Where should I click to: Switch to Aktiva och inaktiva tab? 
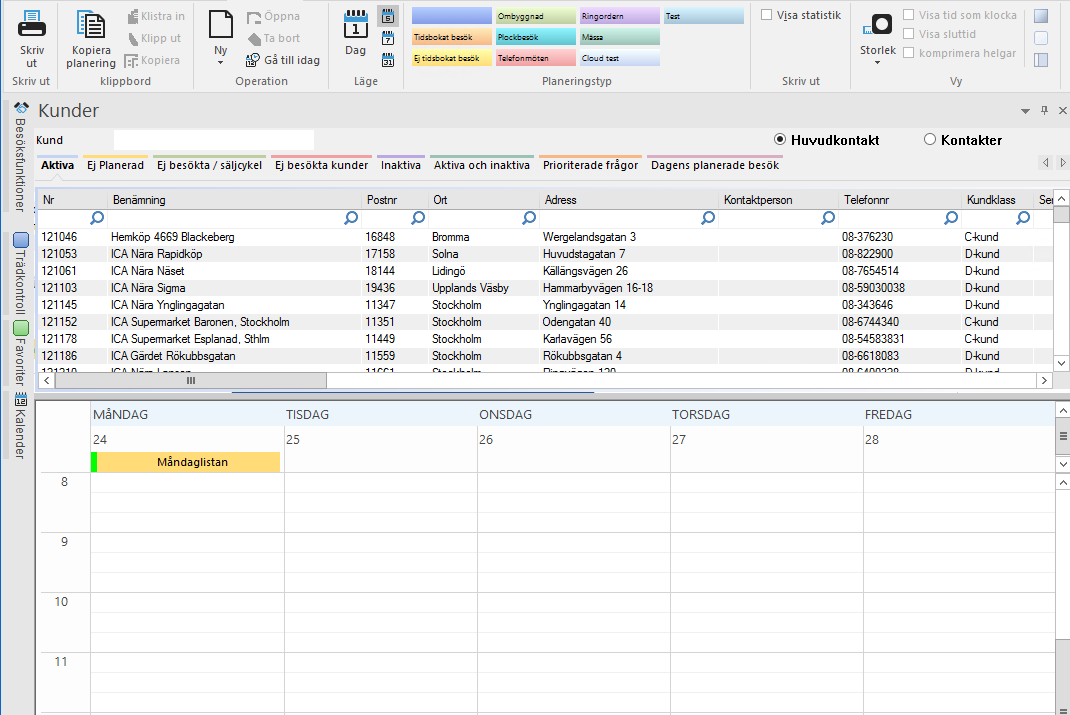482,165
